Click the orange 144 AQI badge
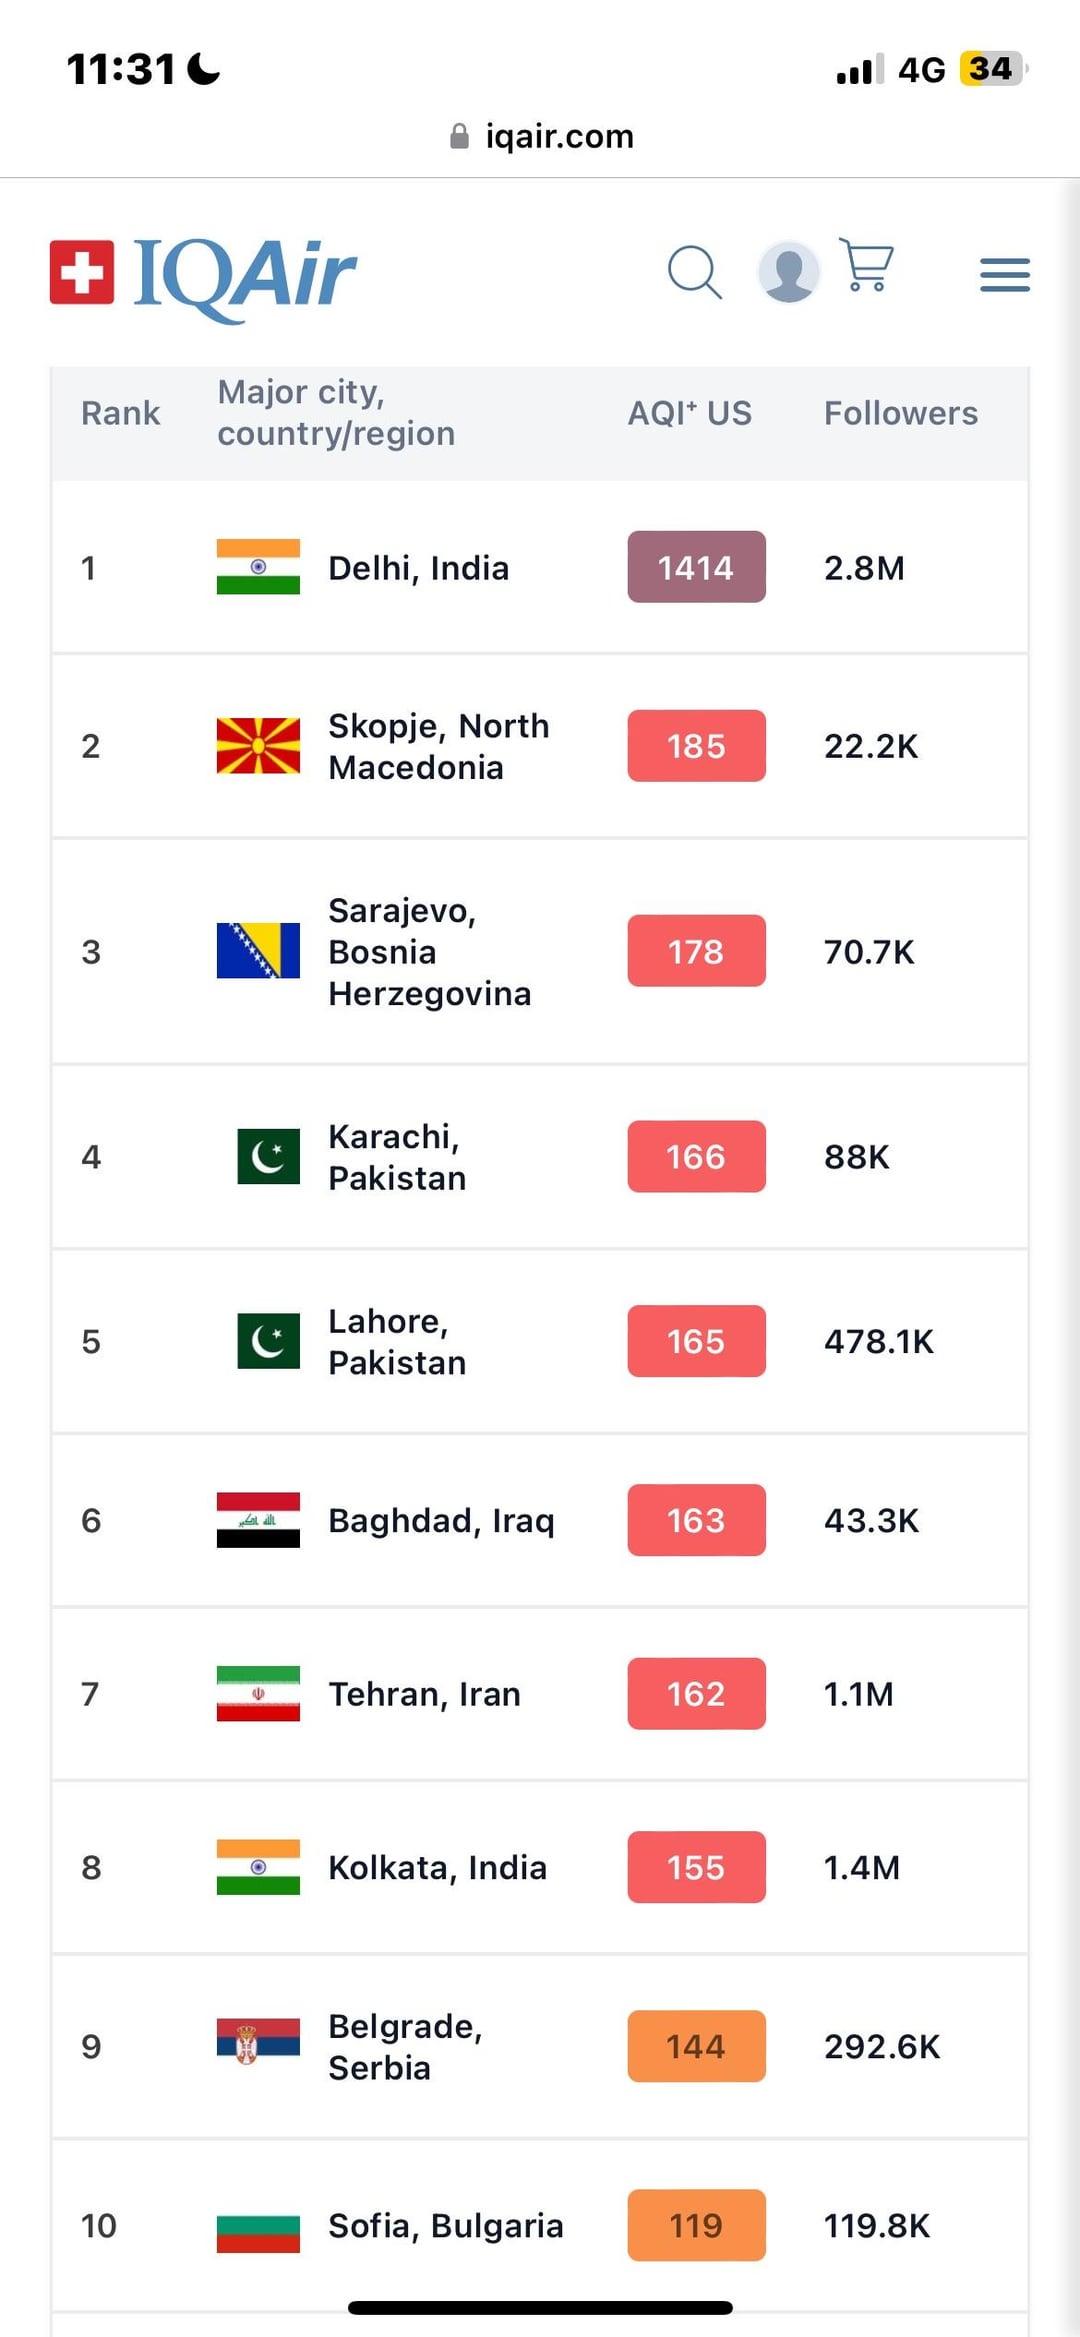1080x2337 pixels. point(697,2046)
